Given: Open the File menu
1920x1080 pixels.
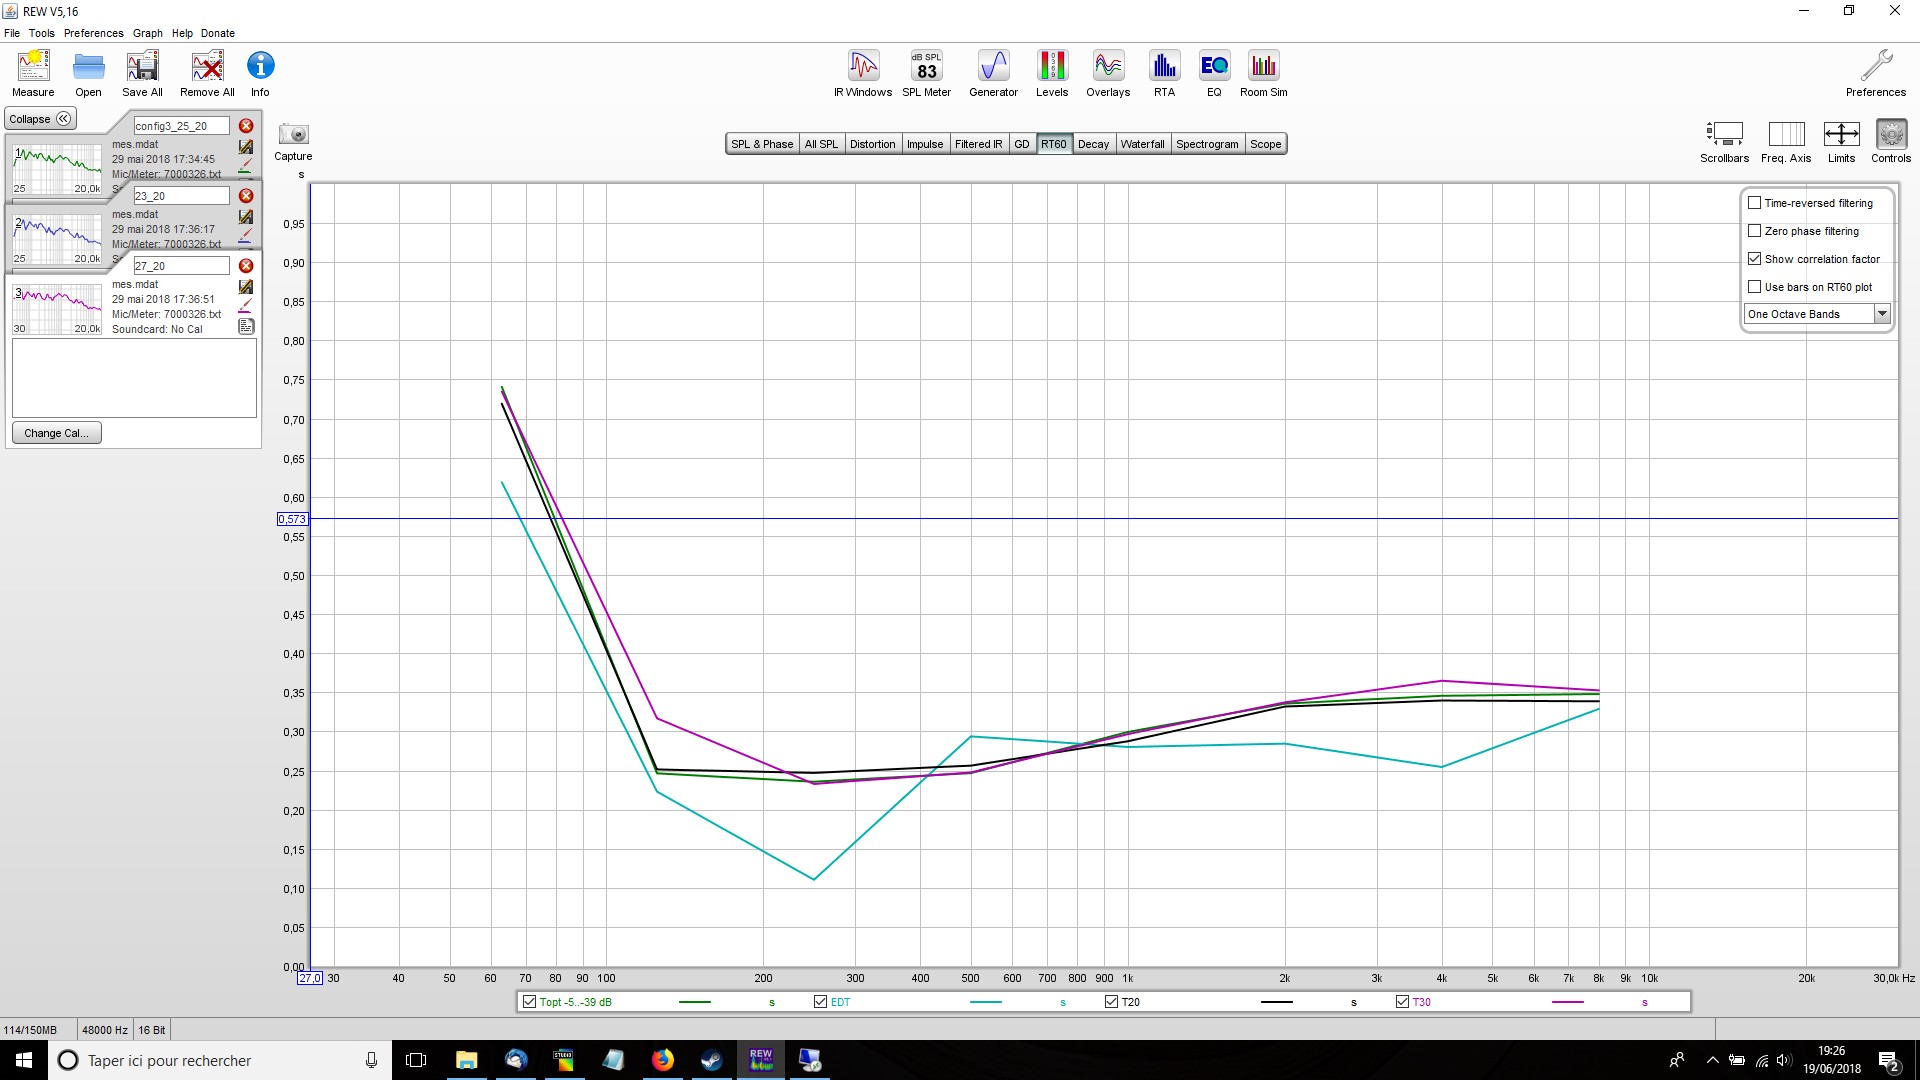Looking at the screenshot, I should pos(12,33).
